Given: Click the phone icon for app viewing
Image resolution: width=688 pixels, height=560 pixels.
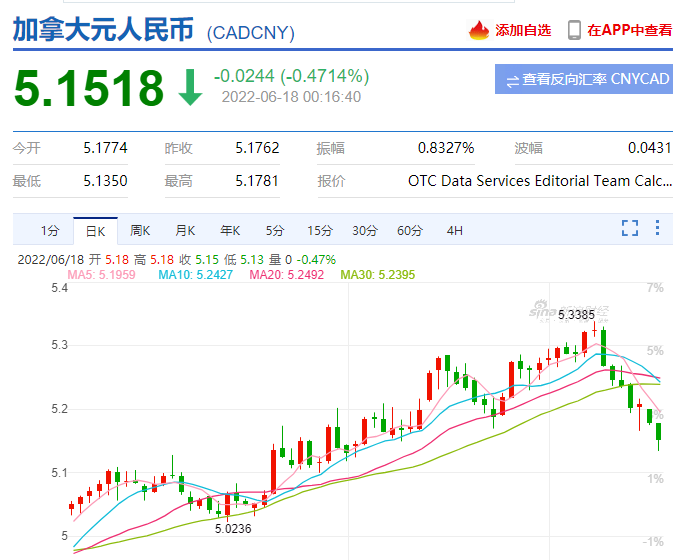Looking at the screenshot, I should point(574,30).
